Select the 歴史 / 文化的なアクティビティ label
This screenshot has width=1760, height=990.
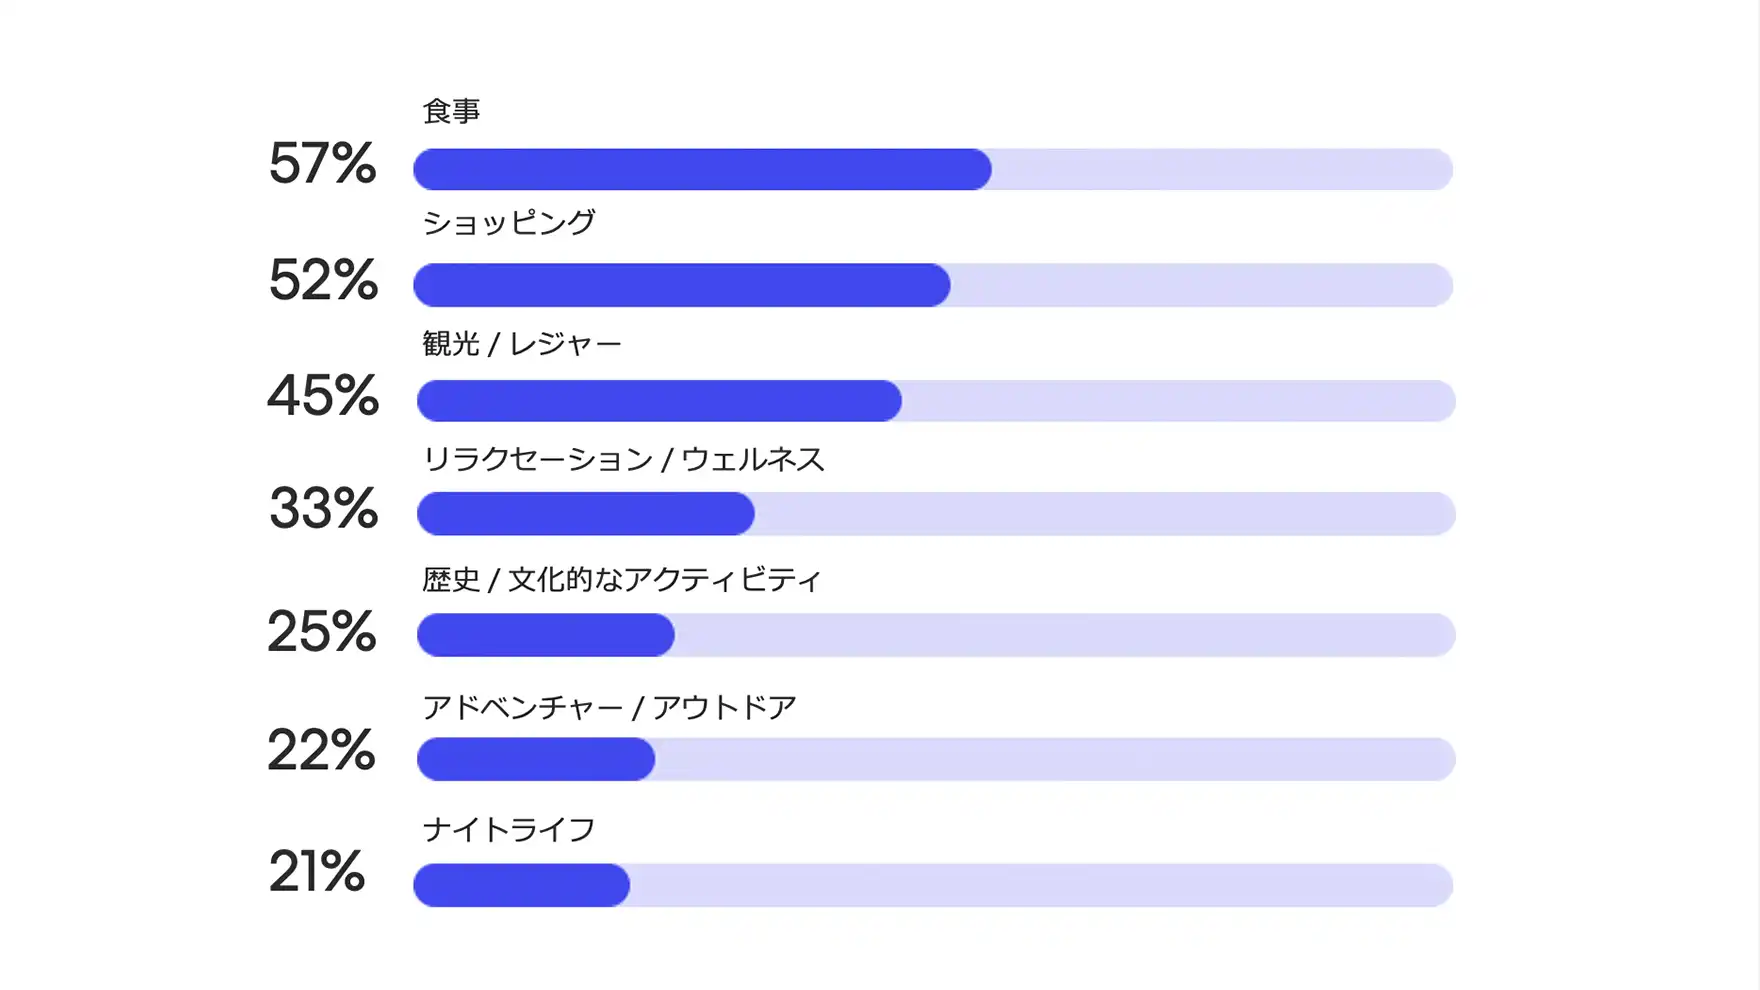pyautogui.click(x=621, y=580)
